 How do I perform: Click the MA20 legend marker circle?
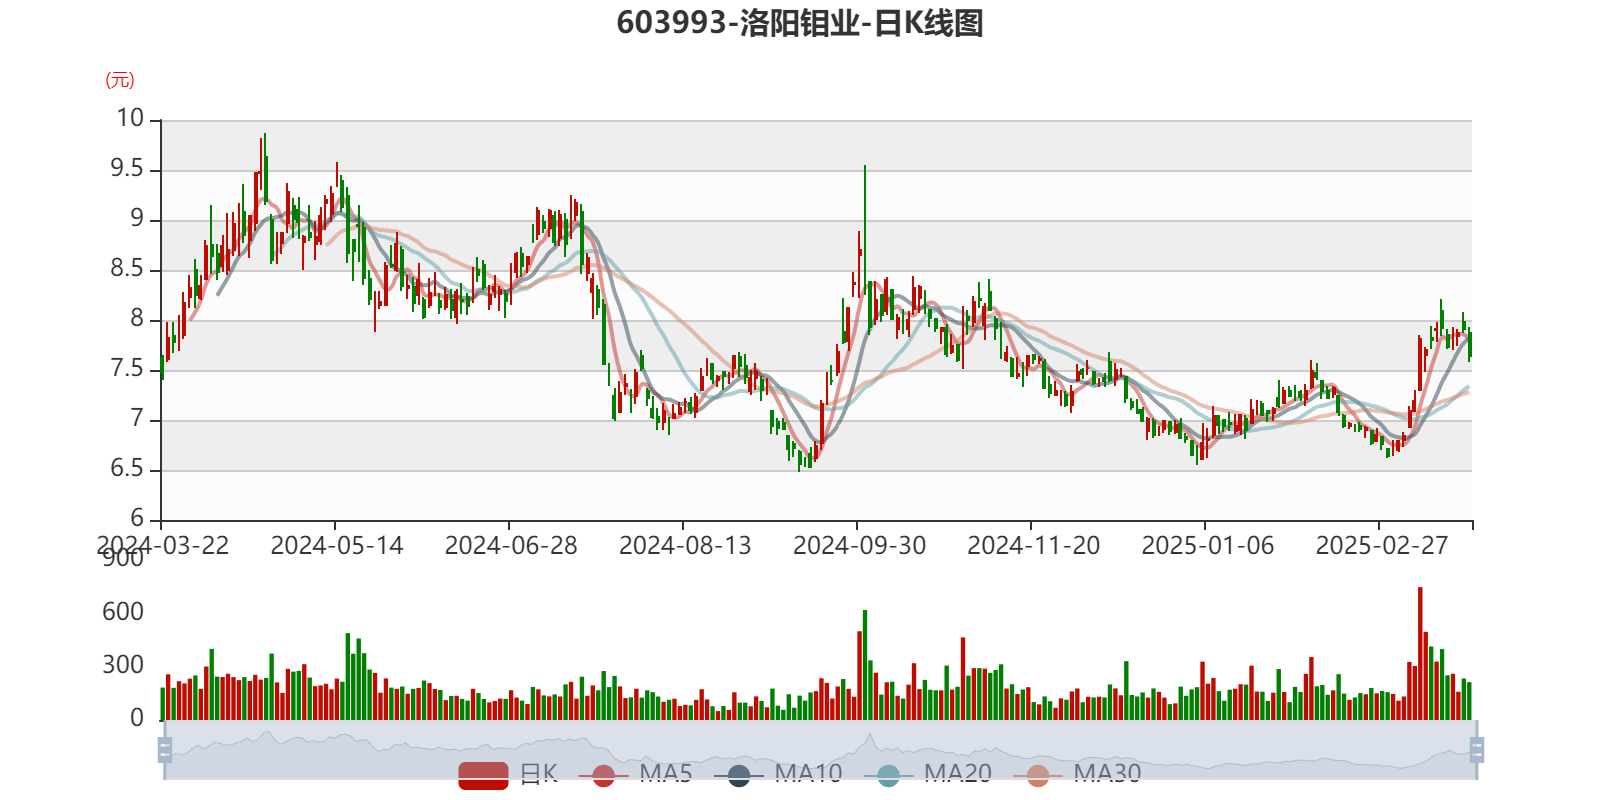pyautogui.click(x=888, y=775)
